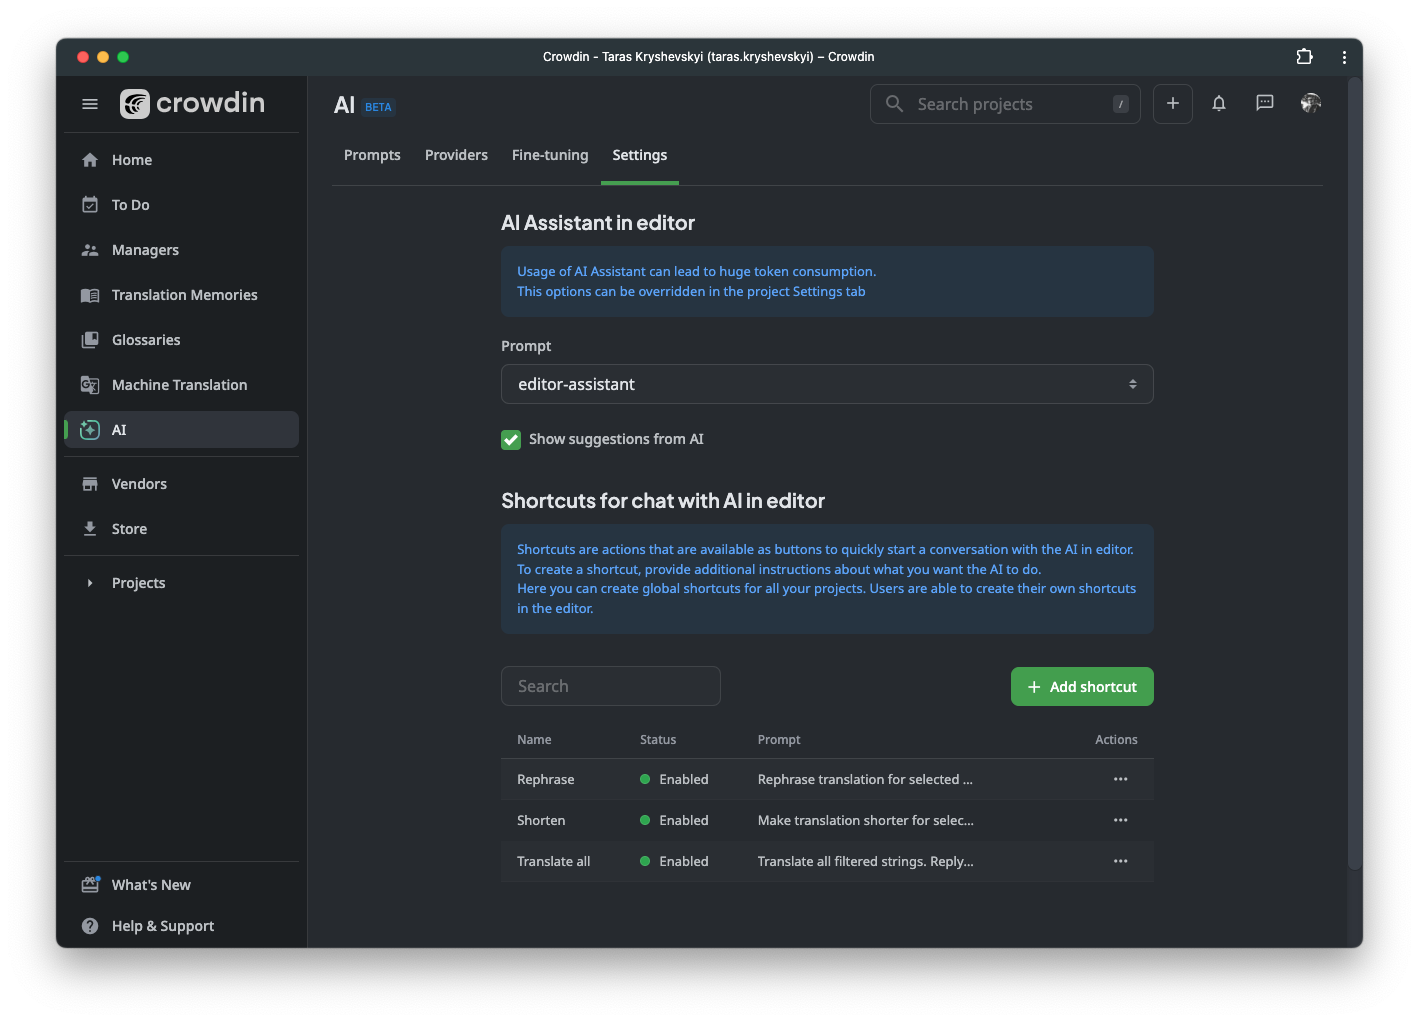Viewport: 1419px width, 1022px height.
Task: Open Machine Translation section
Action: pyautogui.click(x=182, y=385)
